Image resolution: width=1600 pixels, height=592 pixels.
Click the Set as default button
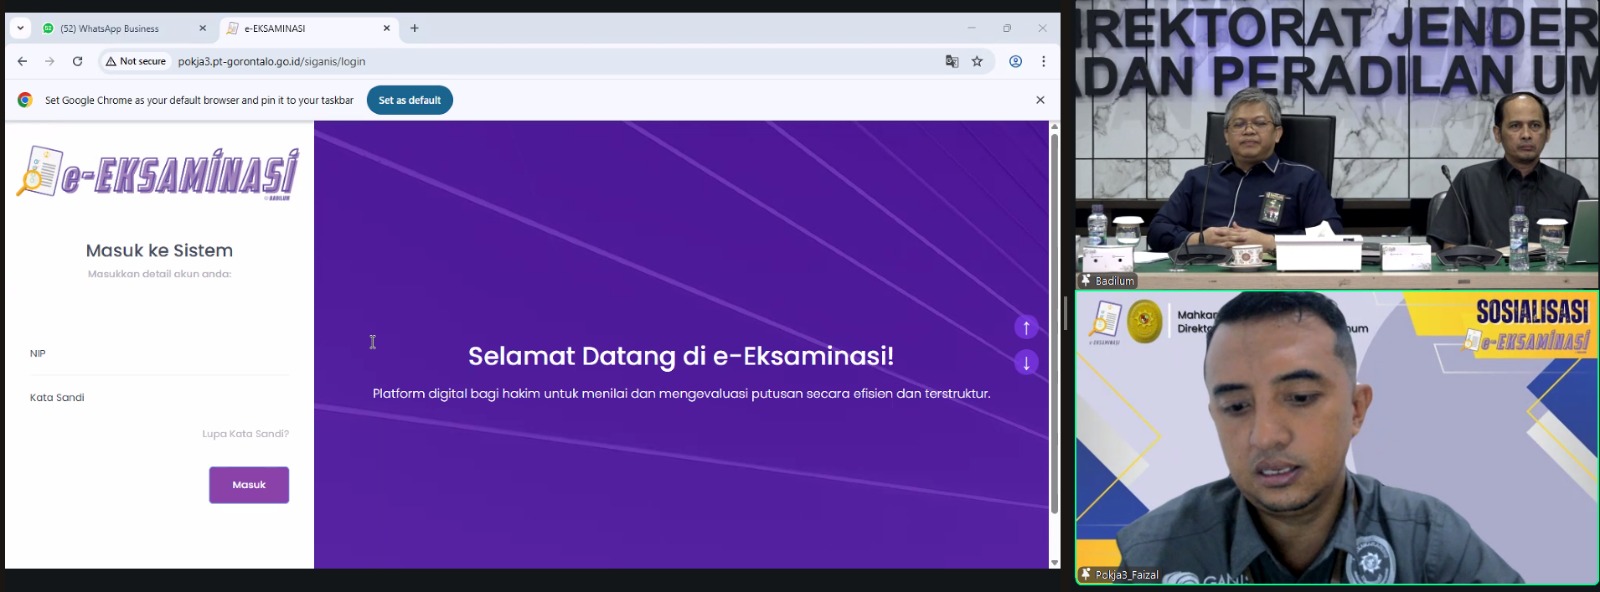[410, 100]
